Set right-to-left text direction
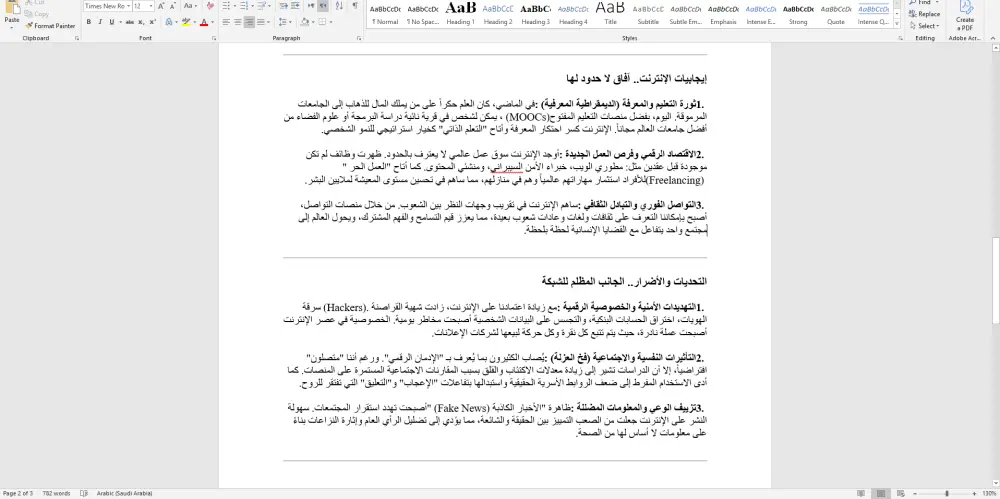This screenshot has width=1000, height=499. pos(323,6)
